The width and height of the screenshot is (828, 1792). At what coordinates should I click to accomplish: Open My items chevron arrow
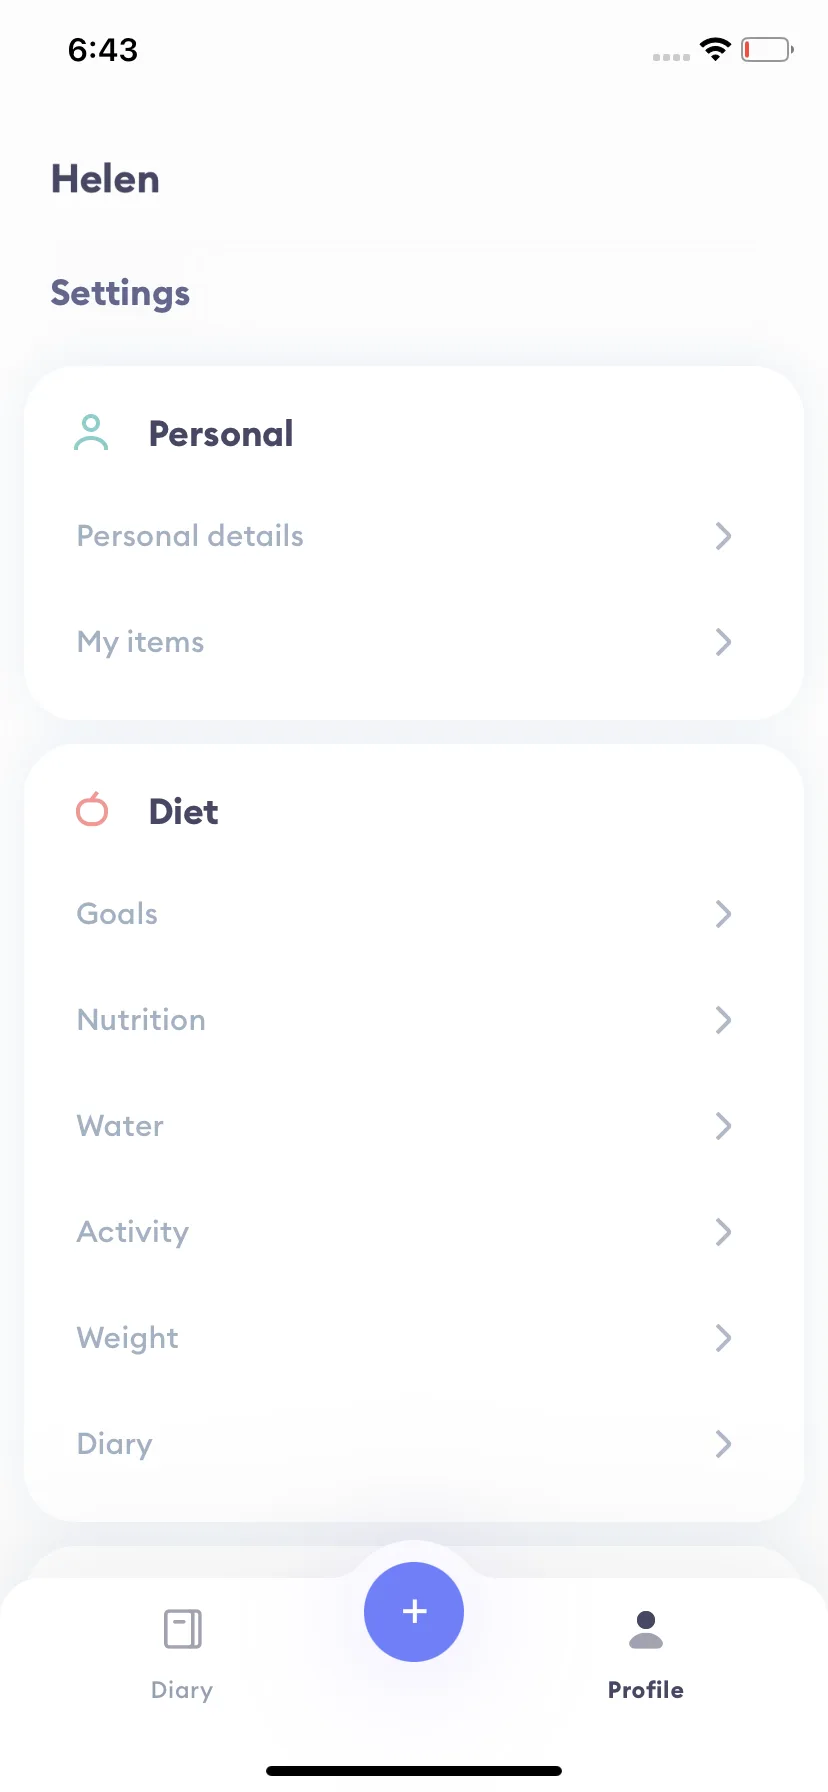(724, 642)
